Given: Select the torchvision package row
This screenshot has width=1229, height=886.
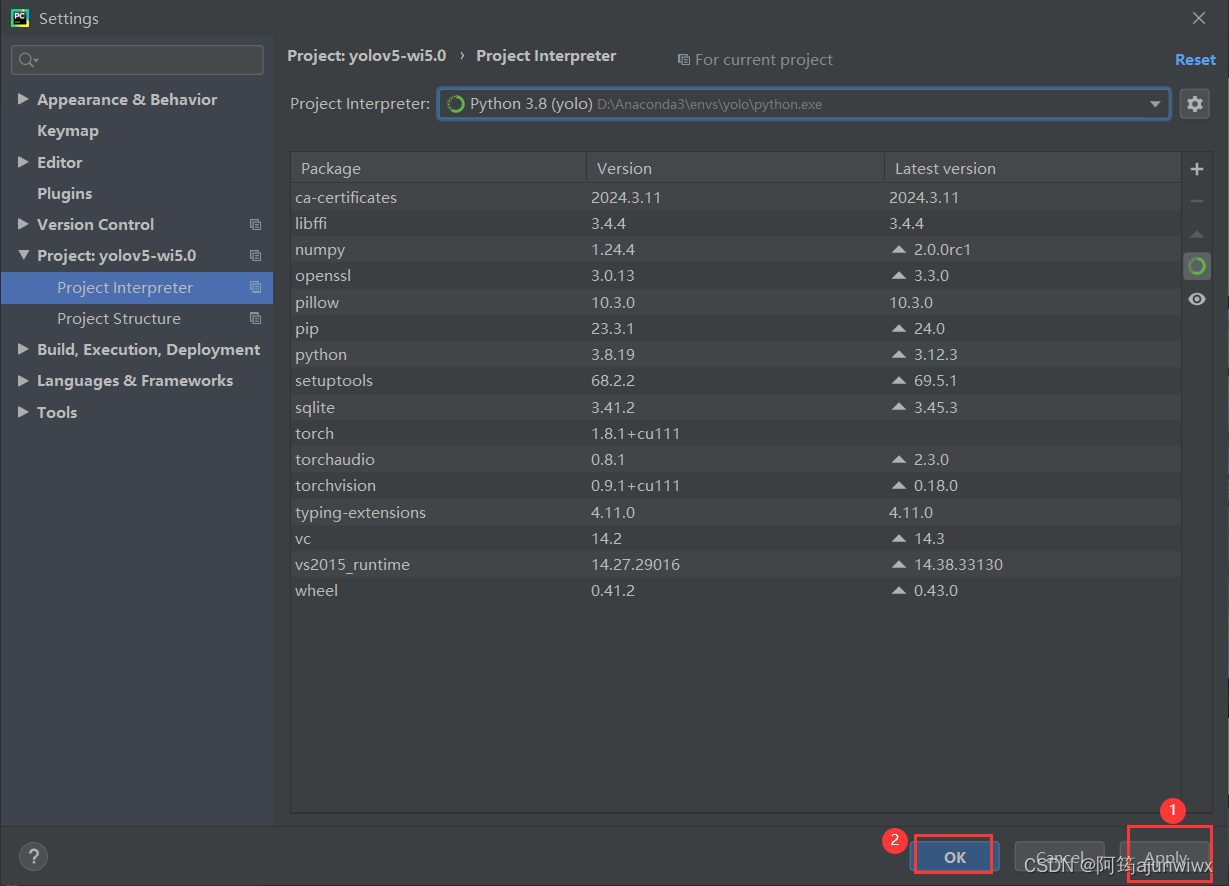Looking at the screenshot, I should [736, 486].
